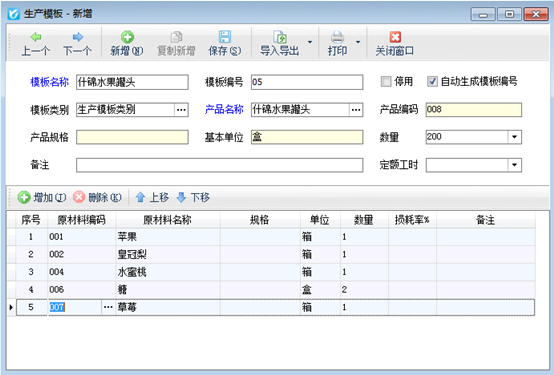Save the template with 保存 disk icon
This screenshot has height=375, width=554.
(224, 37)
